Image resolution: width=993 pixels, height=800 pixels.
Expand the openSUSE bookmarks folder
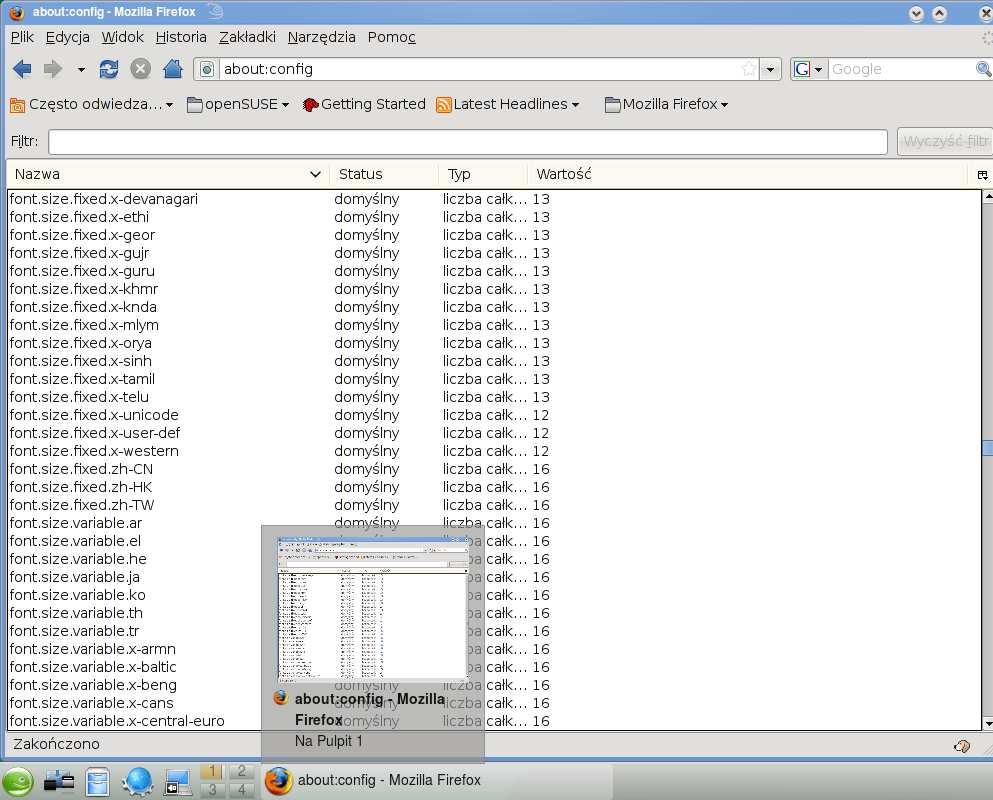click(238, 105)
